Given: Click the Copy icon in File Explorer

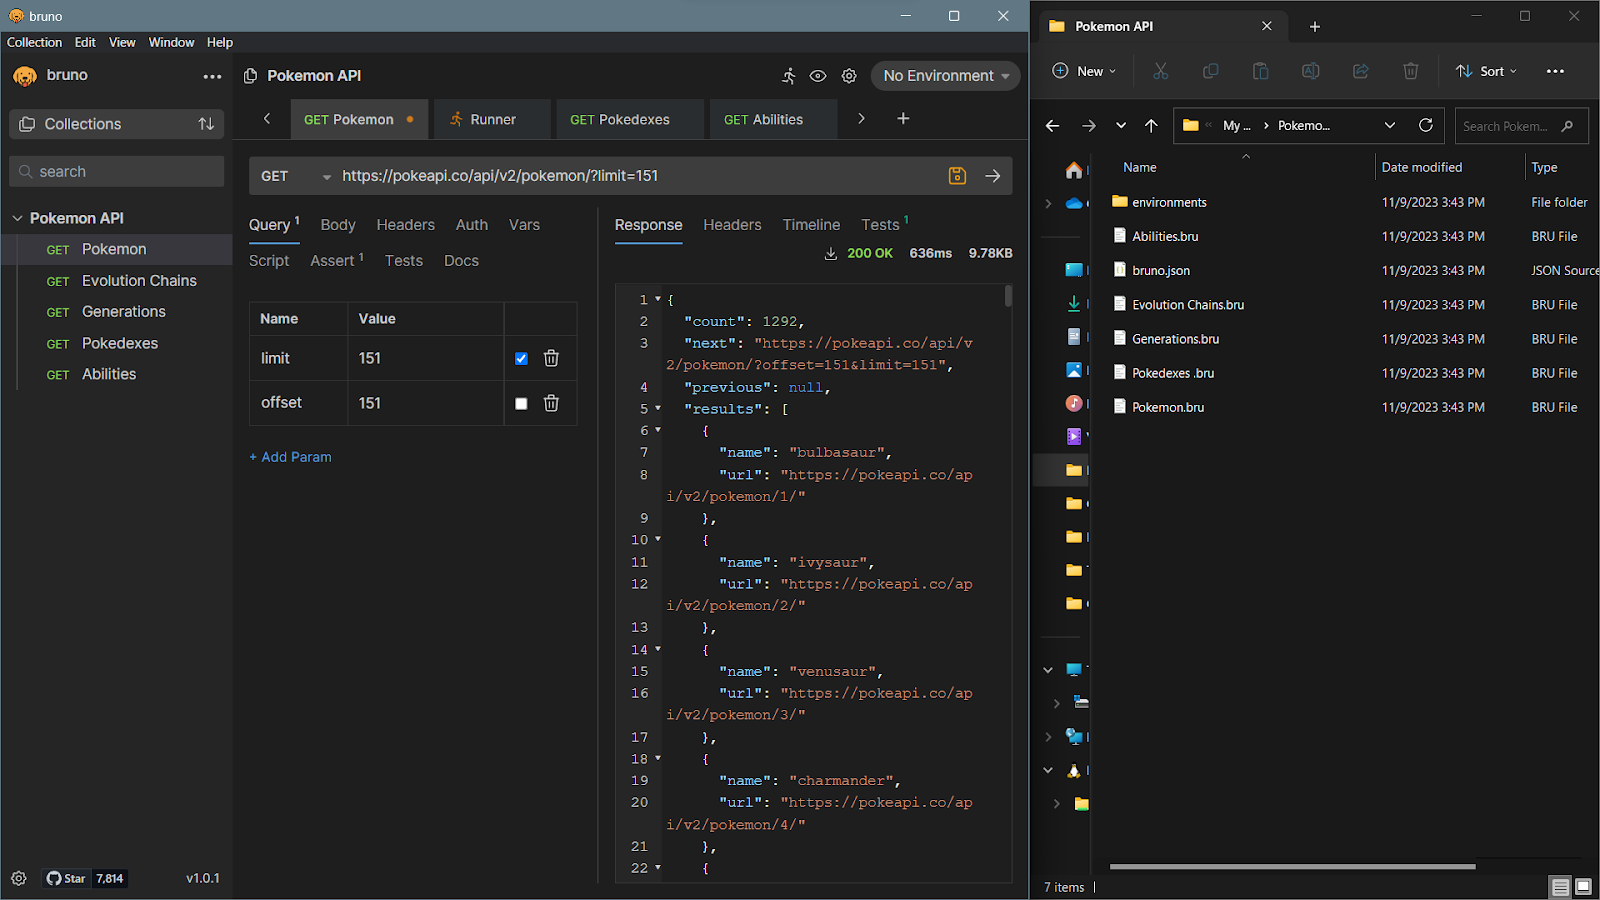Looking at the screenshot, I should coord(1210,71).
